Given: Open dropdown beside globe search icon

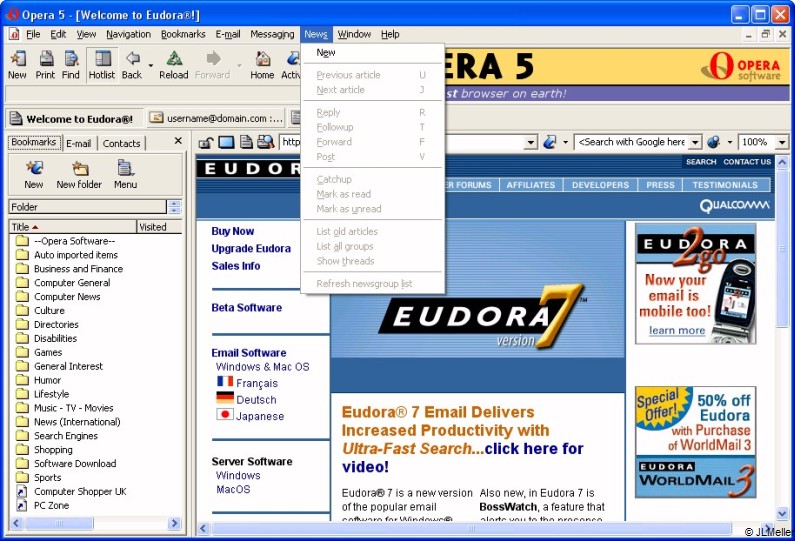Looking at the screenshot, I should pyautogui.click(x=730, y=142).
